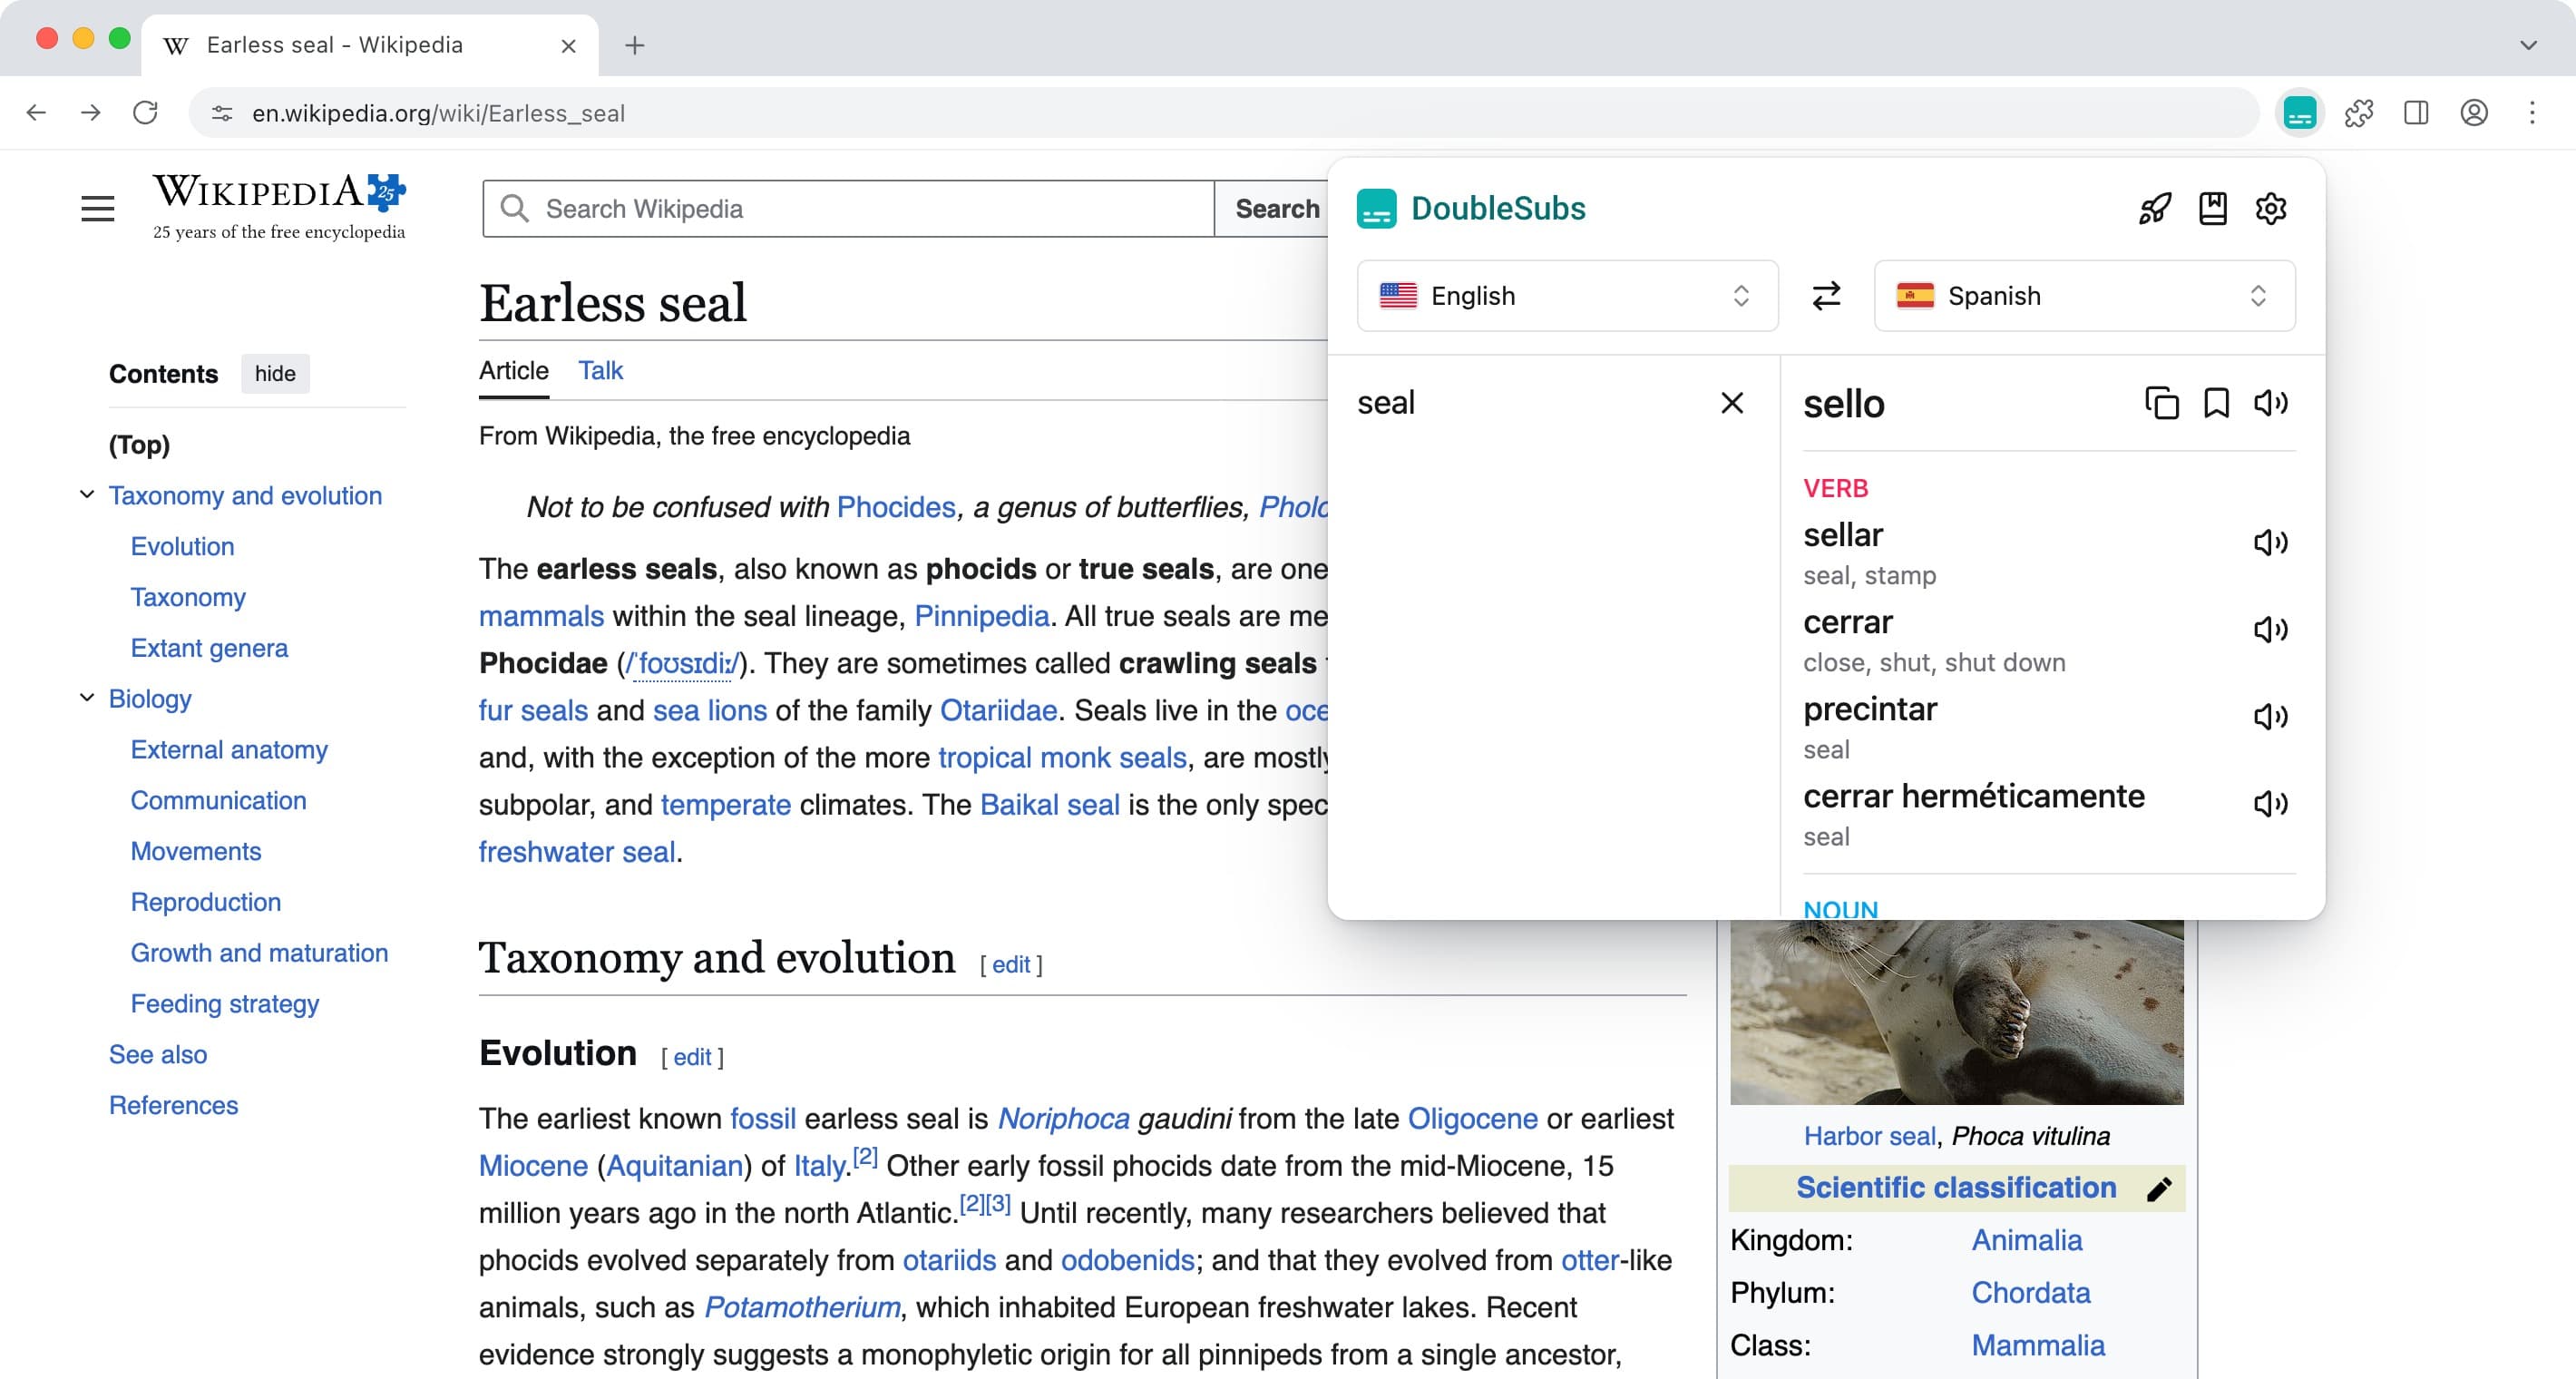Image resolution: width=2576 pixels, height=1379 pixels.
Task: Go to References in contents
Action: coord(173,1105)
